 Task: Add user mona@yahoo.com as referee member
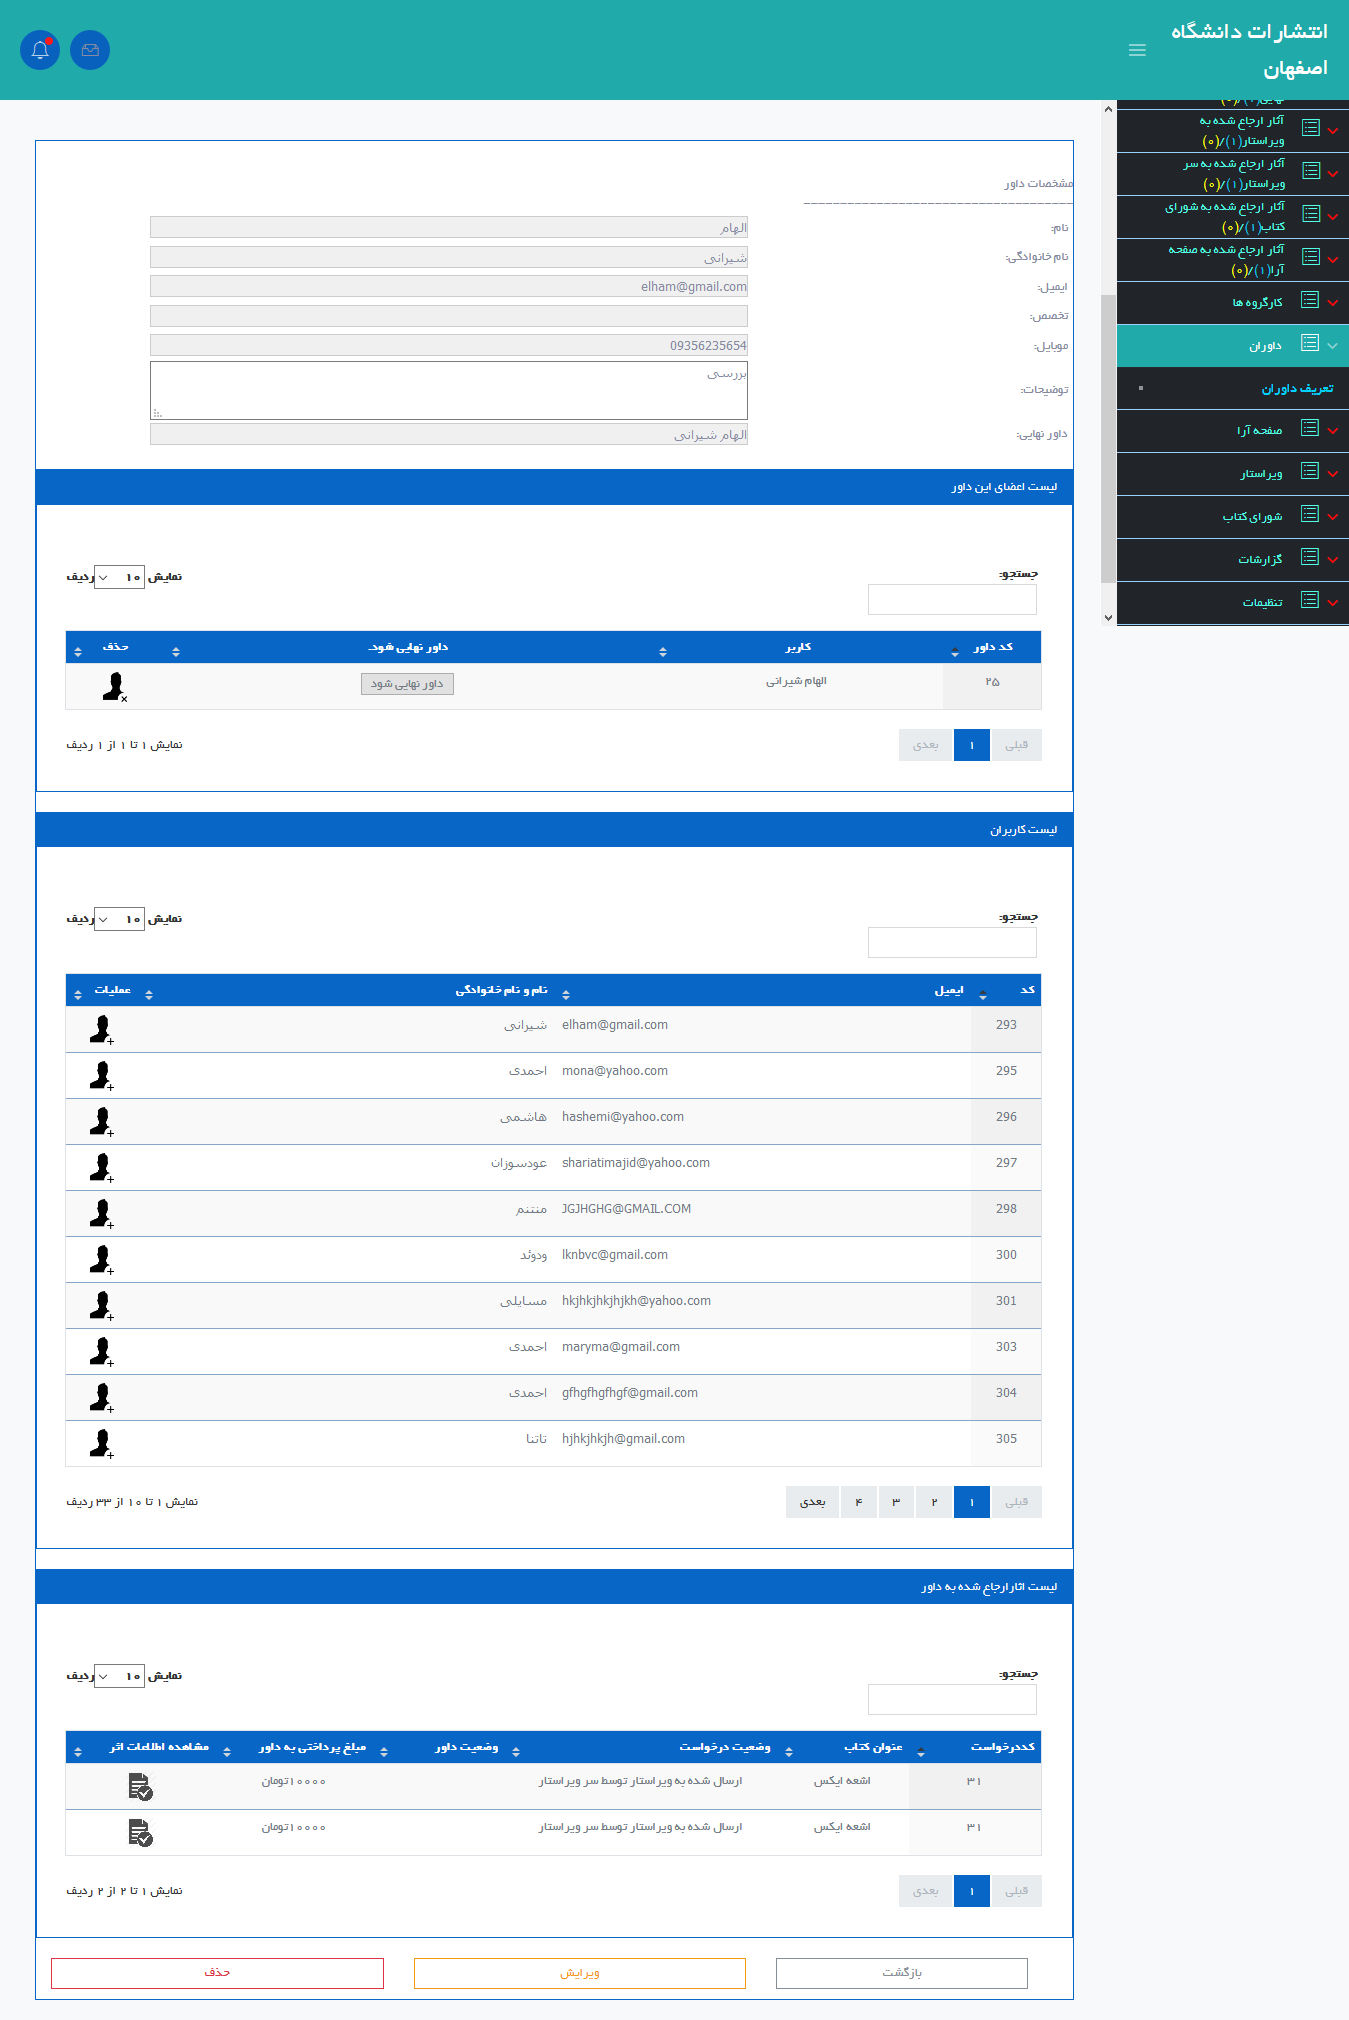101,1075
